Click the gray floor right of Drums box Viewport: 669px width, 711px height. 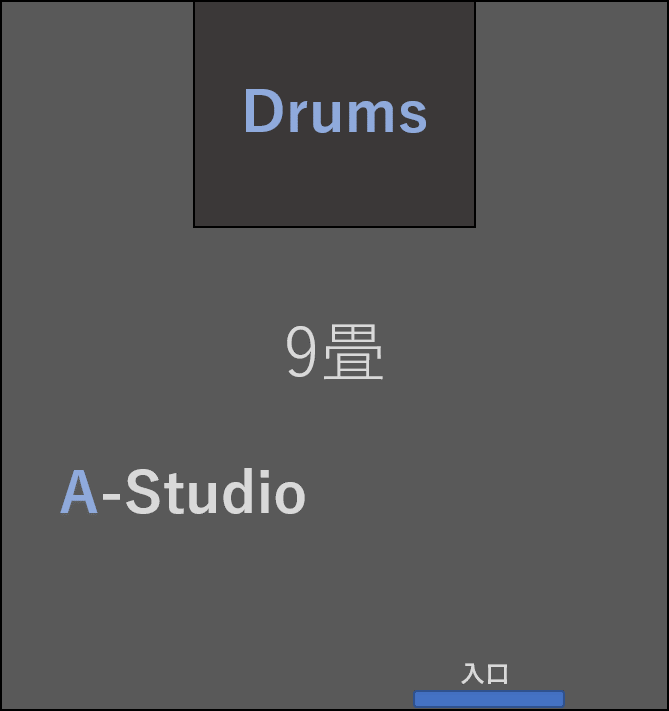(571, 113)
